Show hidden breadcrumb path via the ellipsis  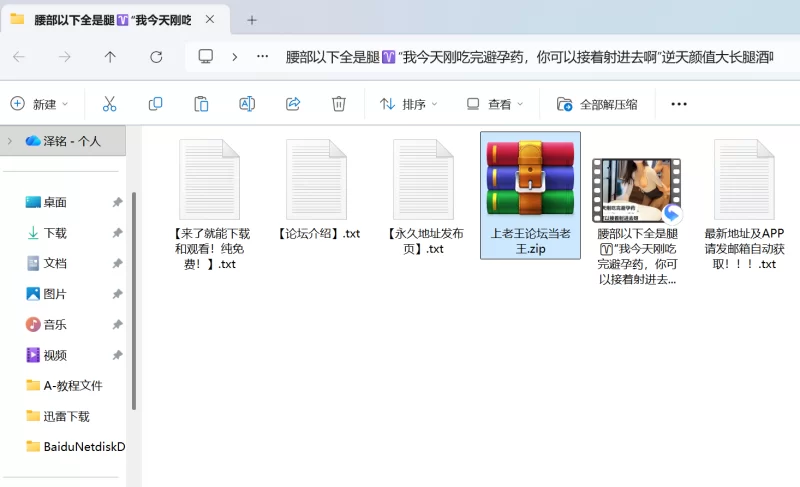tap(262, 57)
